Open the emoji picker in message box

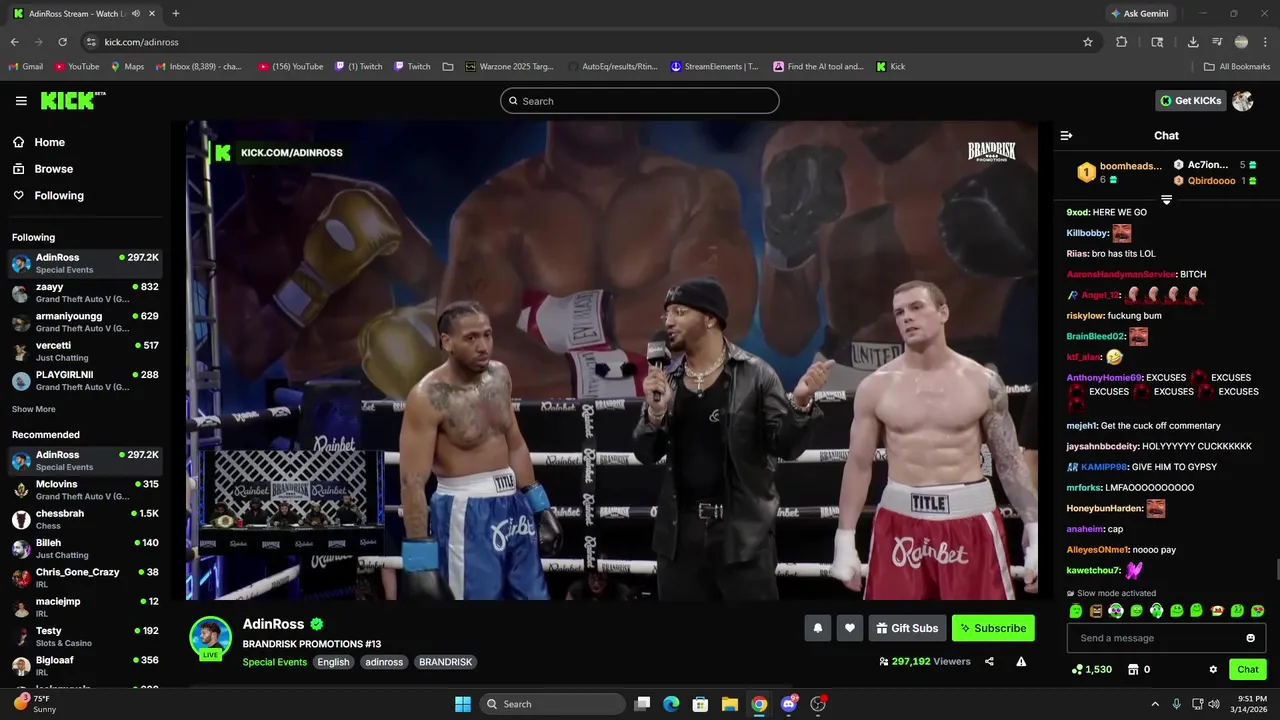[x=1250, y=638]
